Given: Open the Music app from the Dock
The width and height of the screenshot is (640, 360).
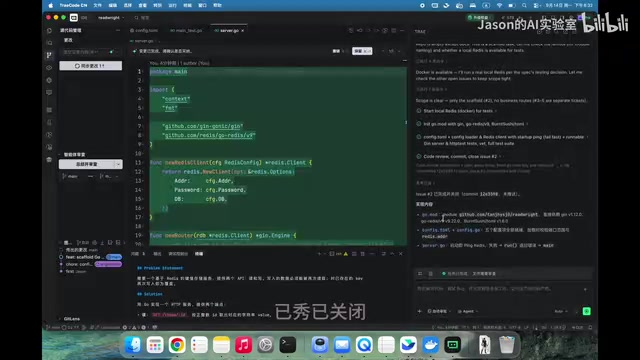Looking at the screenshot, I should click(243, 345).
